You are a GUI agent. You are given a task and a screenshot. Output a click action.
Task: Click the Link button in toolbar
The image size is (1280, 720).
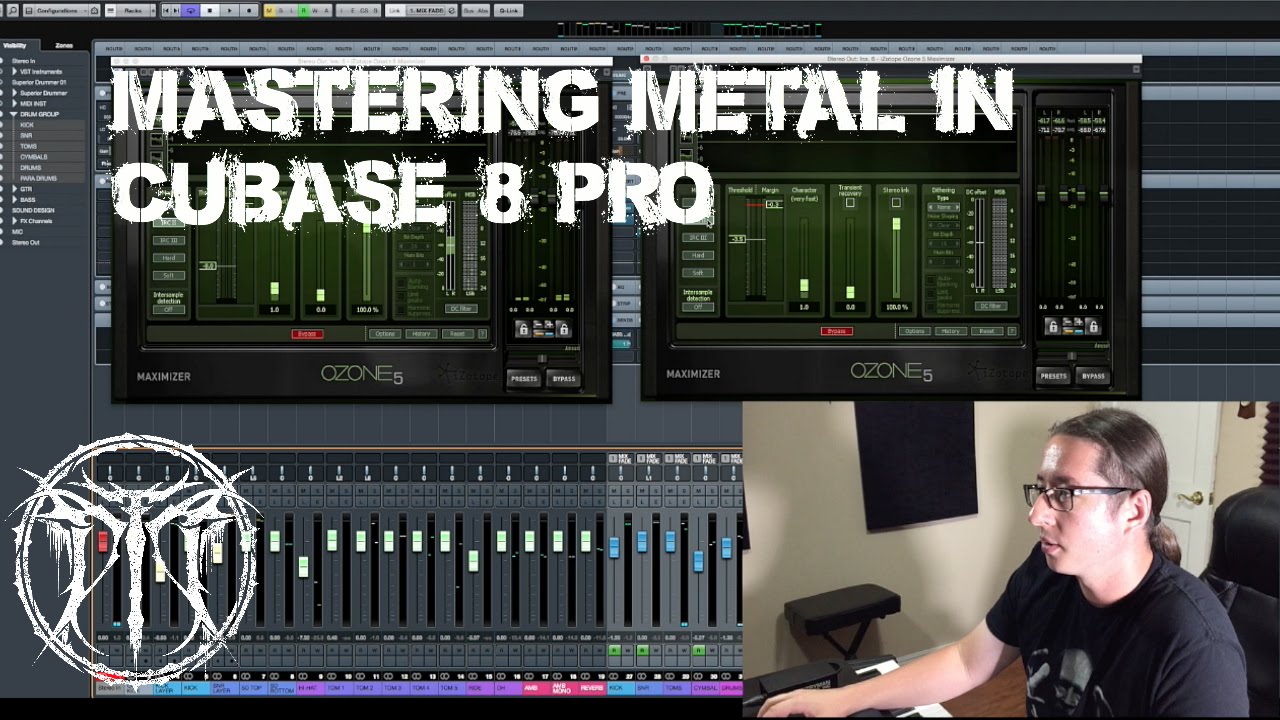395,10
